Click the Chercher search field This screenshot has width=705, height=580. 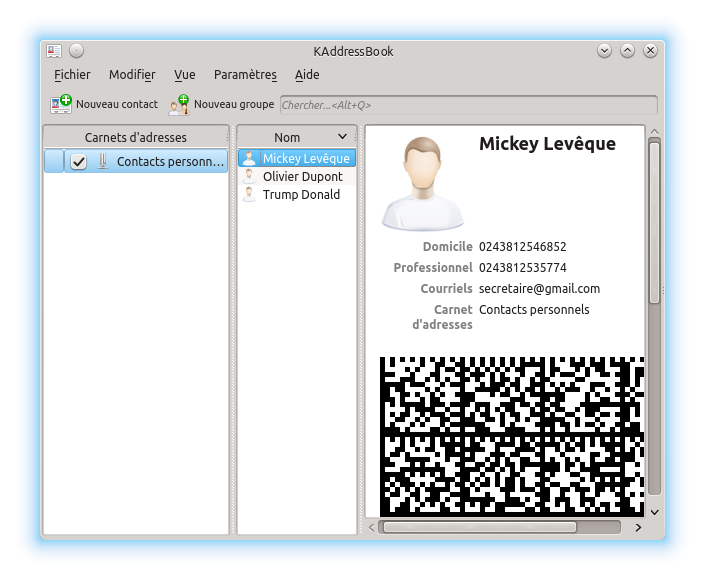pyautogui.click(x=468, y=105)
